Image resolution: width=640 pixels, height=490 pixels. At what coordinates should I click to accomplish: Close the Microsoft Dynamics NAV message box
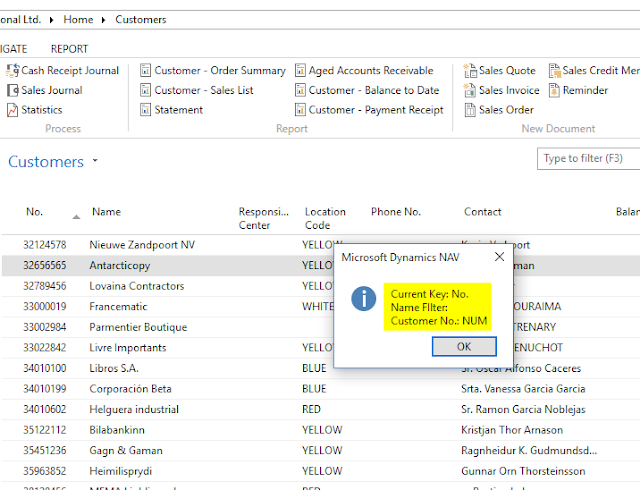click(499, 257)
